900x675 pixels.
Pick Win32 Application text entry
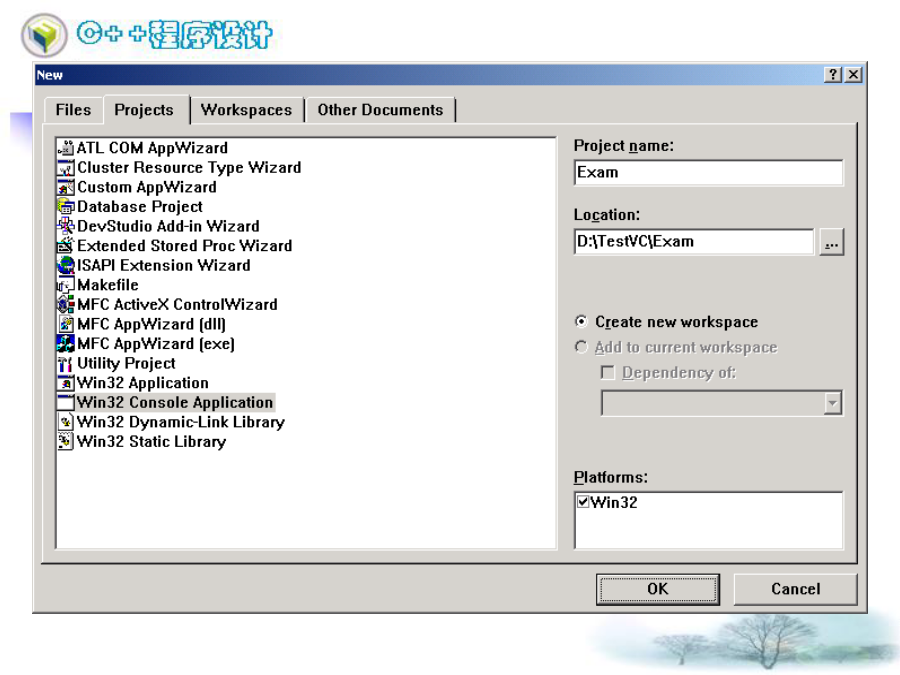click(143, 383)
